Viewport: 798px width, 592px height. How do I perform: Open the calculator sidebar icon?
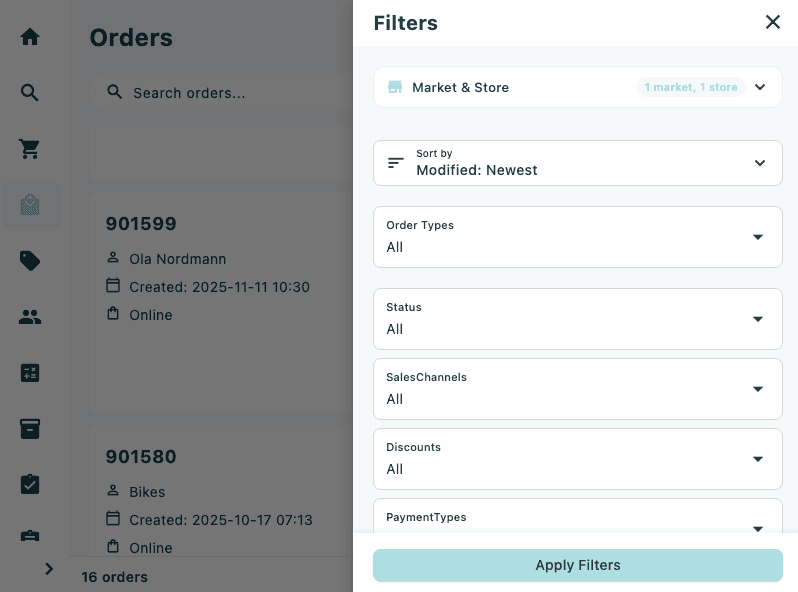click(30, 373)
